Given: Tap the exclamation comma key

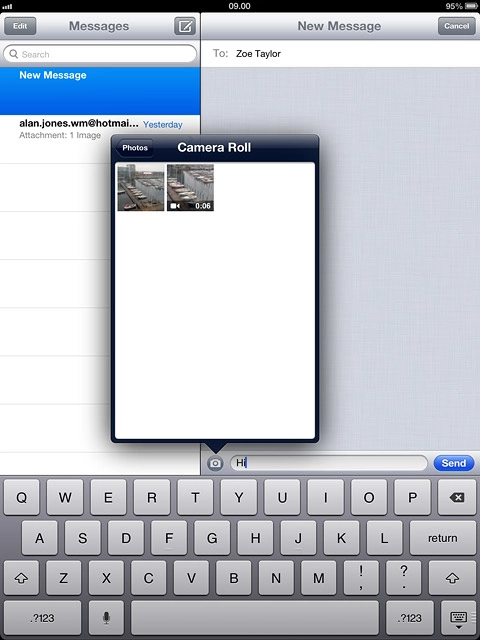Looking at the screenshot, I should pos(361,578).
